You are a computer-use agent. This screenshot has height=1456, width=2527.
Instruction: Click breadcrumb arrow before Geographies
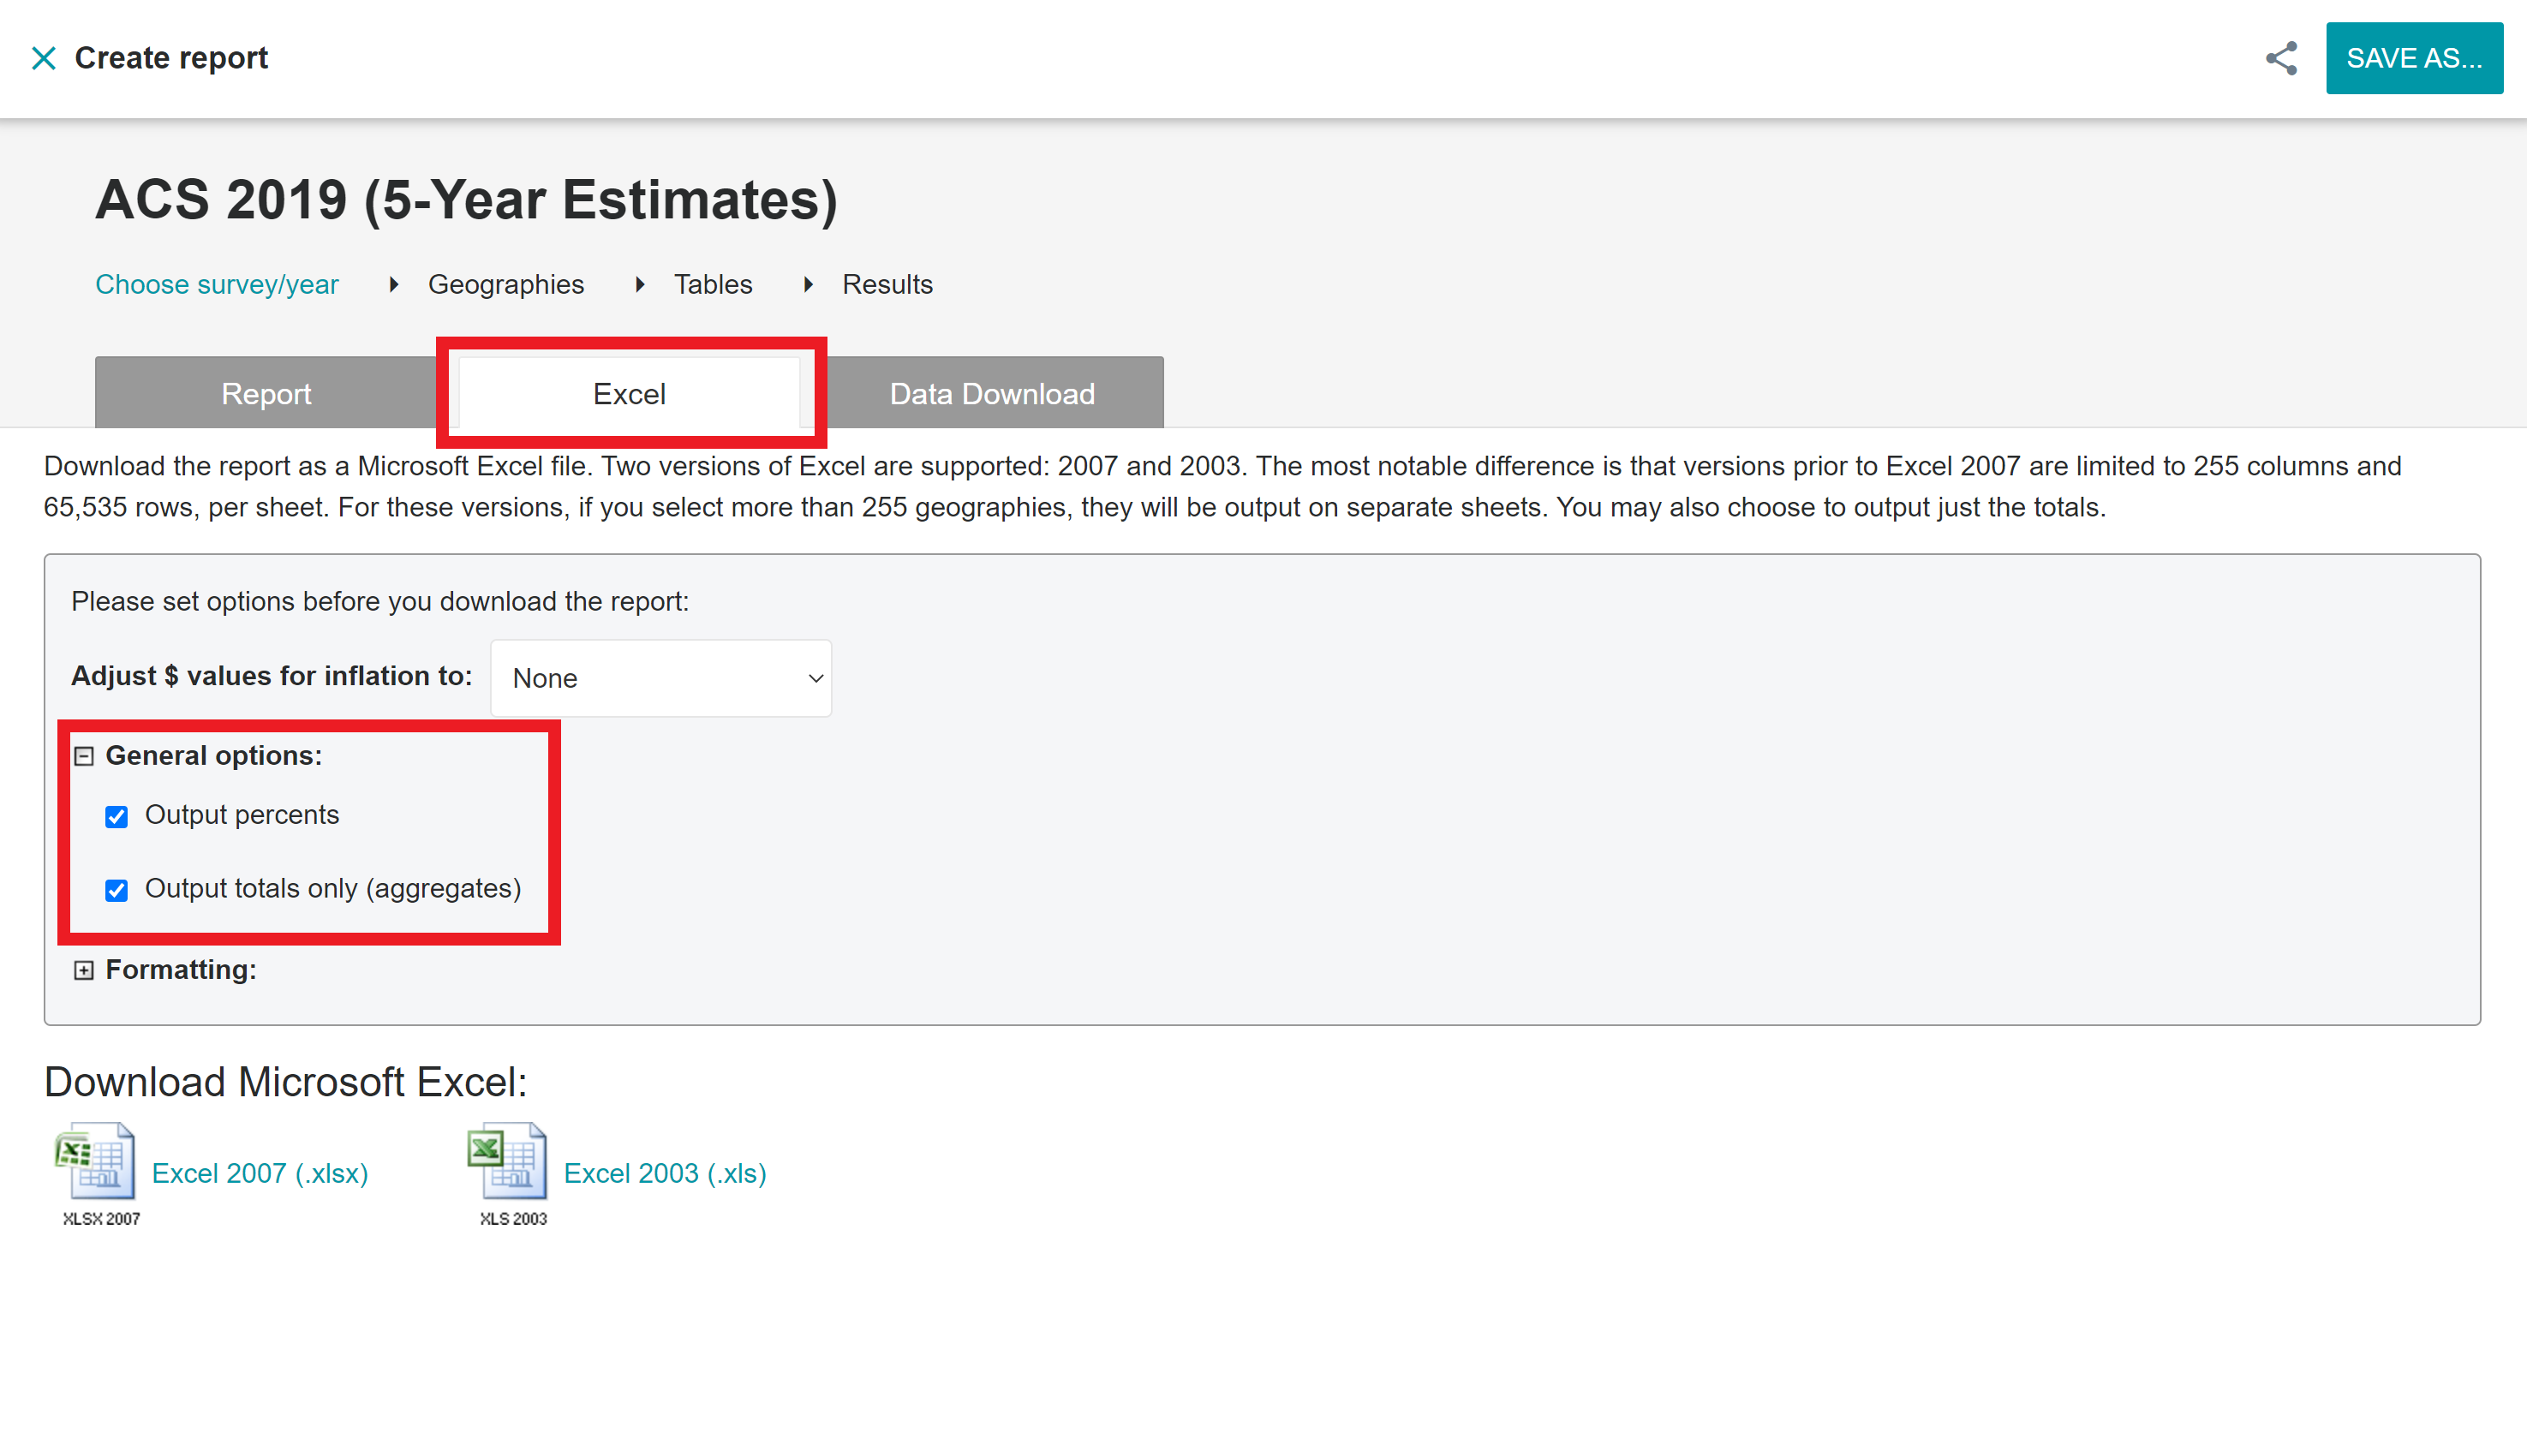[x=394, y=285]
